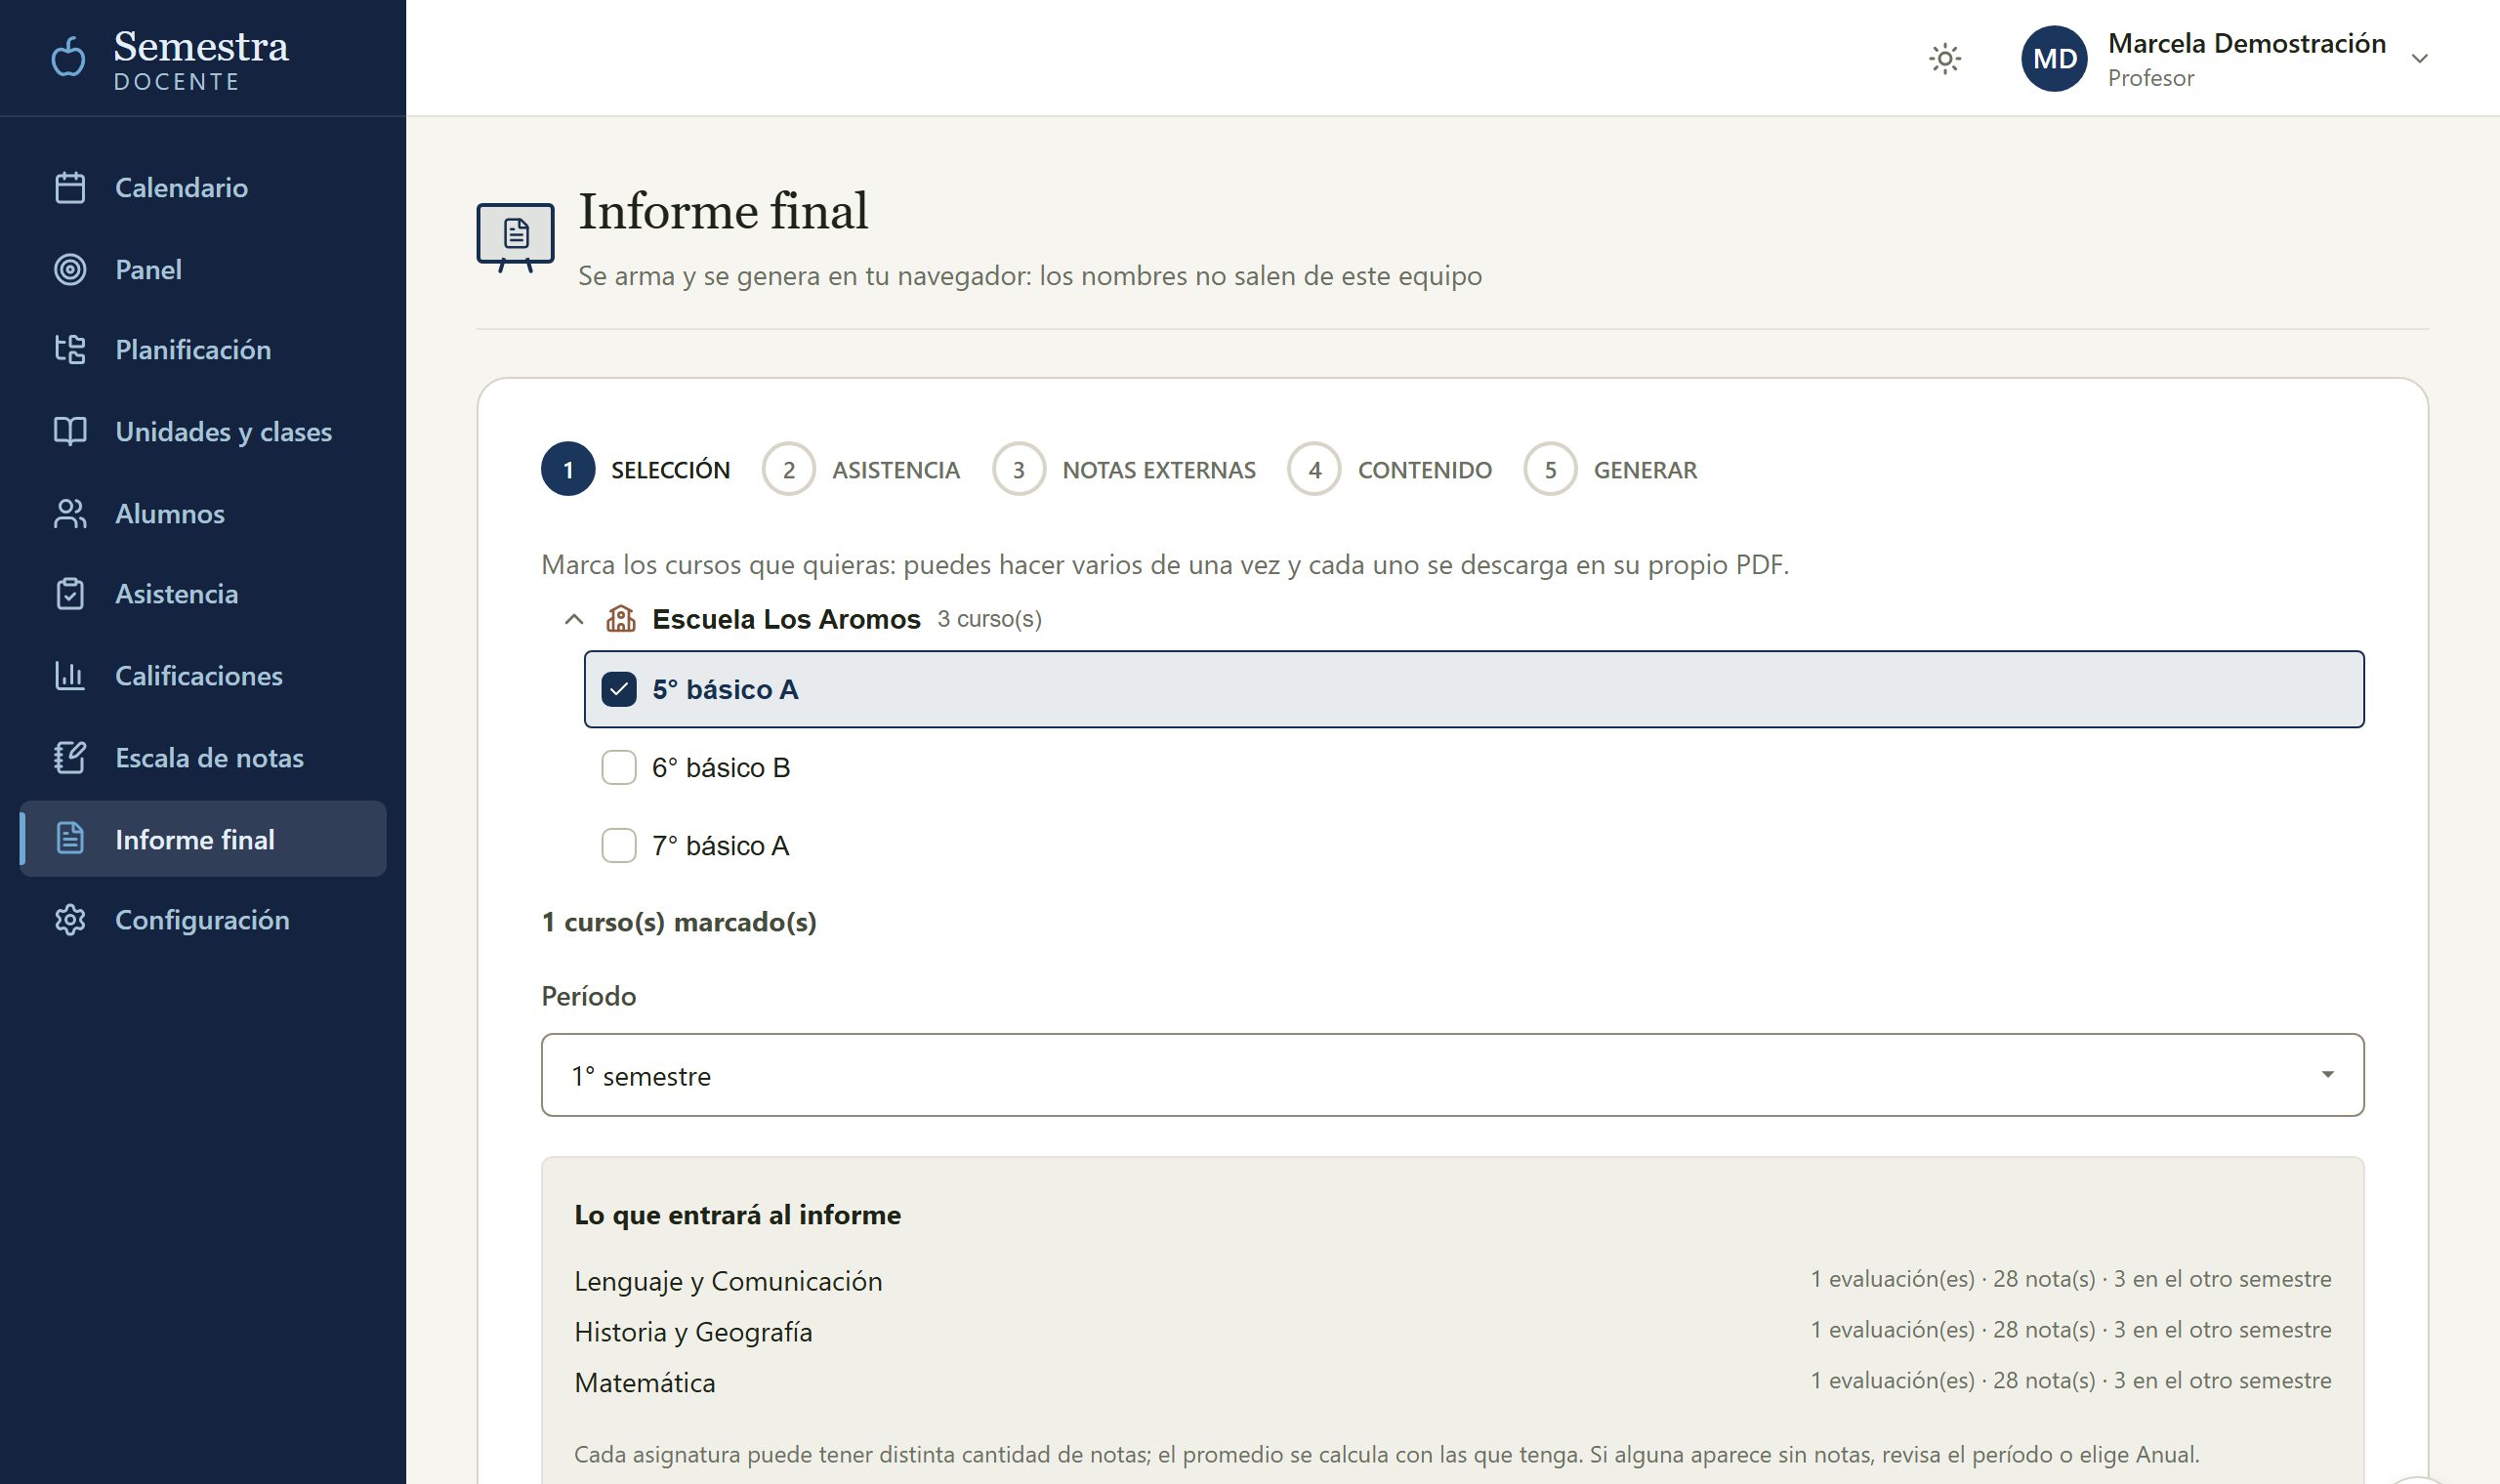Collapse the Escuela Los Aromos group chevron
Screen dimensions: 2500x1484
pyautogui.click(x=574, y=619)
